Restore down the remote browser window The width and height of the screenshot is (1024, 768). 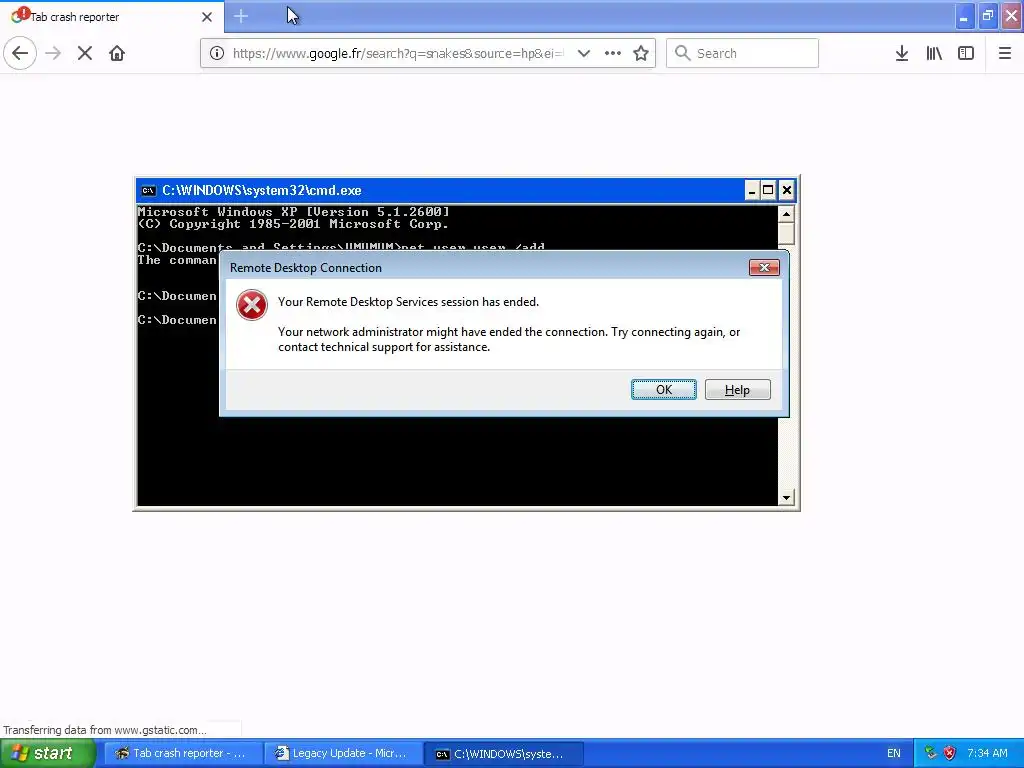tap(987, 16)
